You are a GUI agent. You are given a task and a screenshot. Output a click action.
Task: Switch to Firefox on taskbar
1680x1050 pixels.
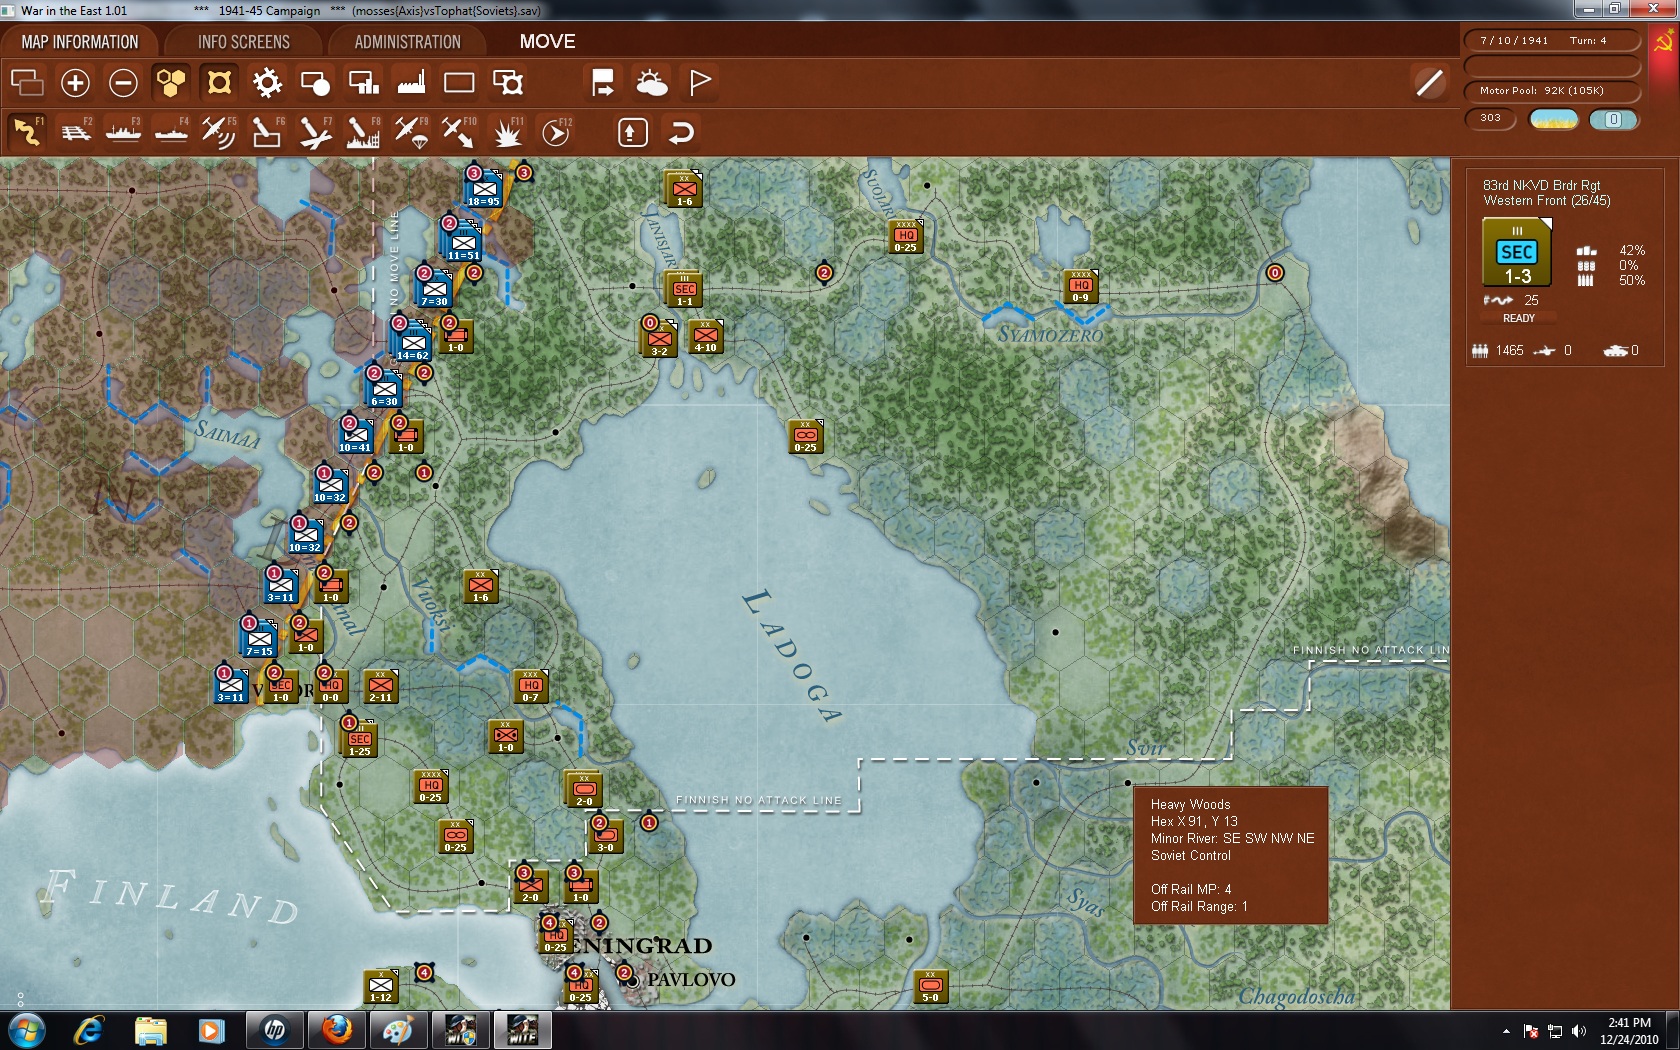pyautogui.click(x=337, y=1030)
